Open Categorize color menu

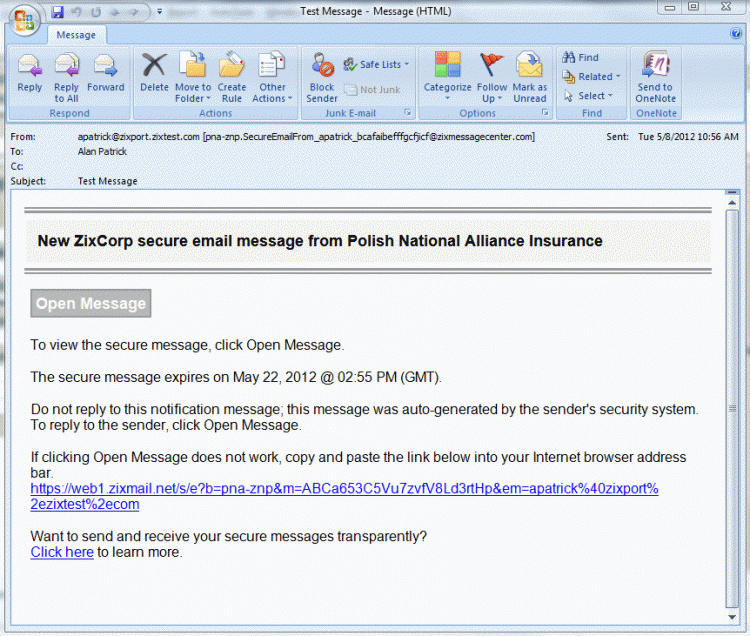coord(447,77)
